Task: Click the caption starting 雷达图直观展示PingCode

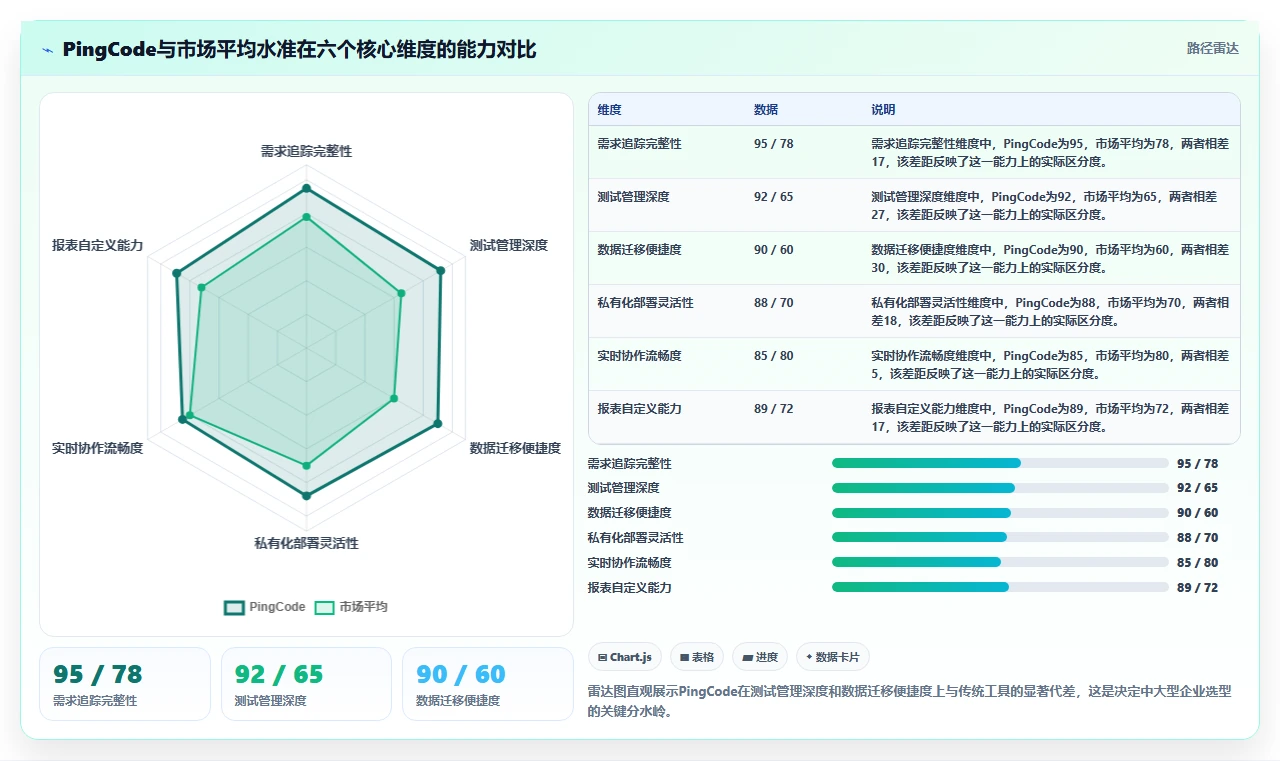Action: click(909, 700)
